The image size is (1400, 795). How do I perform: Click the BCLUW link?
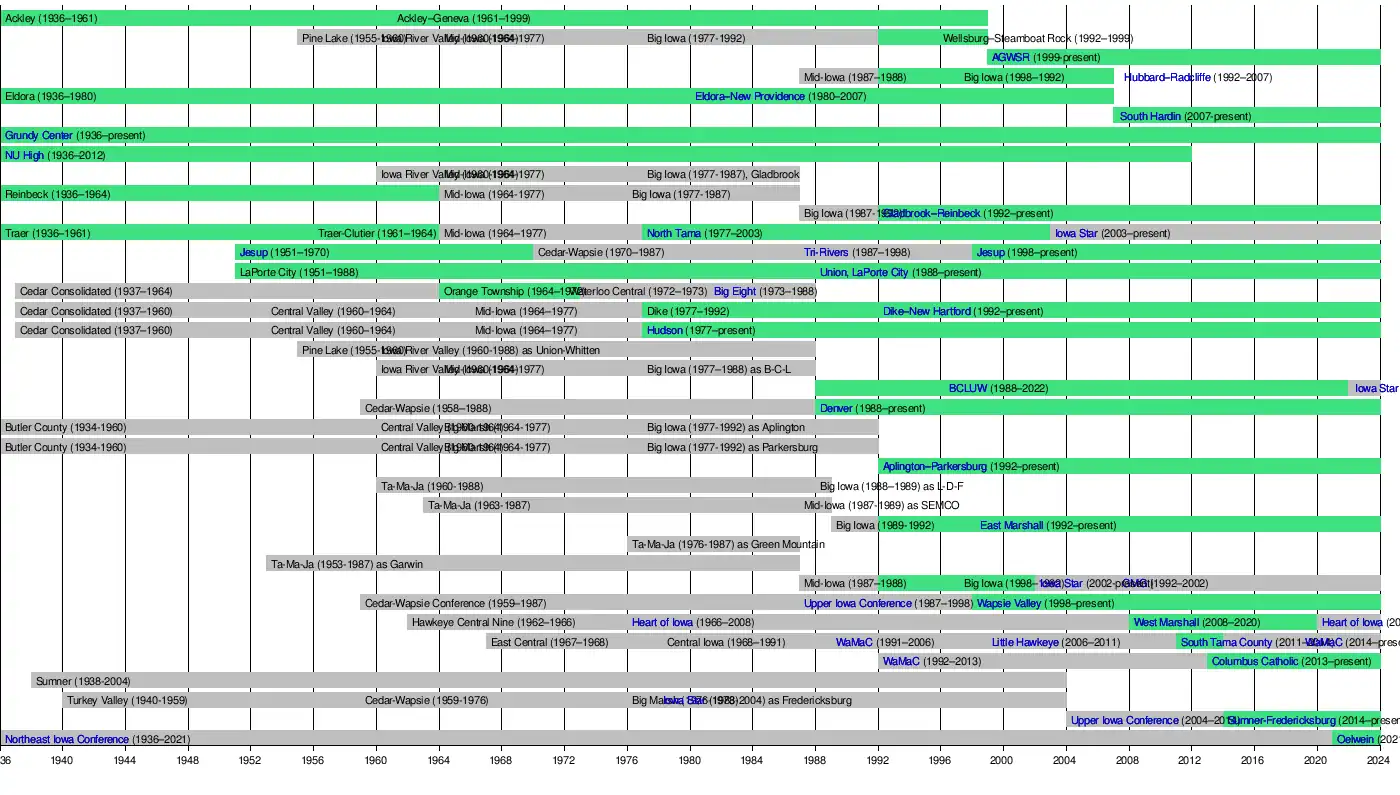click(x=967, y=388)
